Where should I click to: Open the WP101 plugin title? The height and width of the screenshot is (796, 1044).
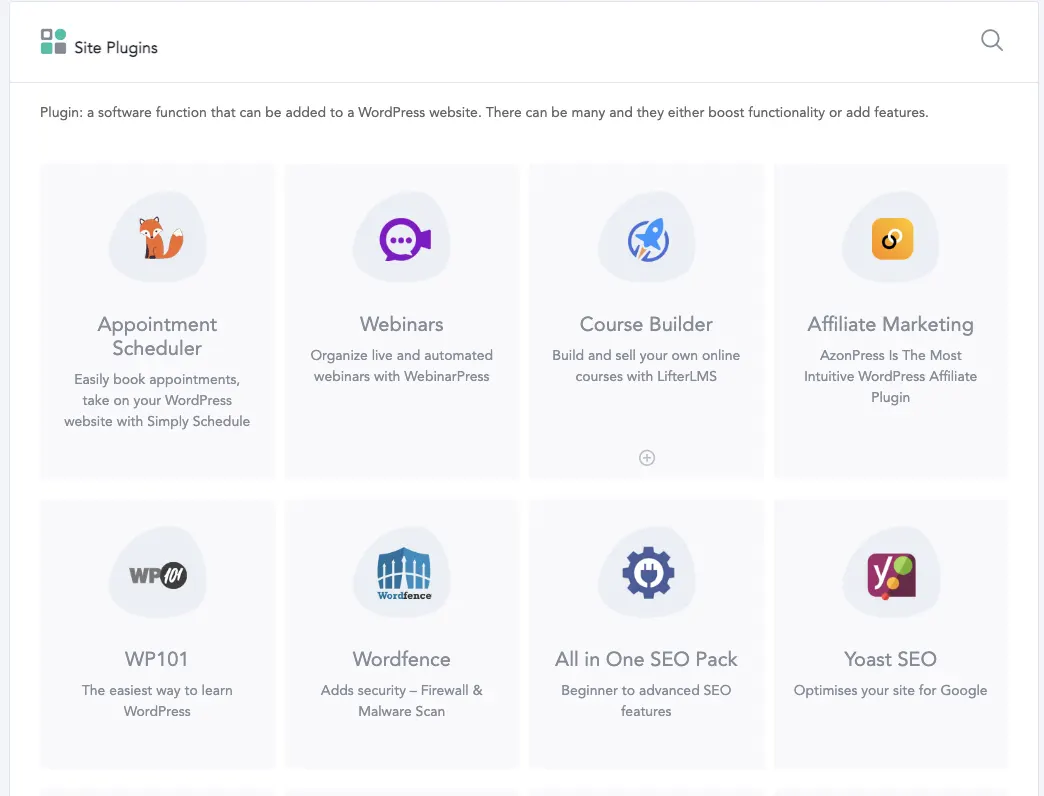[x=157, y=659]
